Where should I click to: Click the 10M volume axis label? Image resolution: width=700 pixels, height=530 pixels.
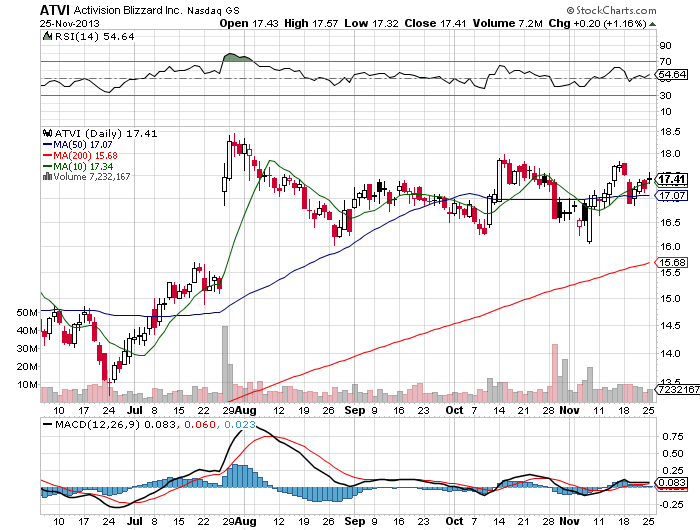[27, 384]
